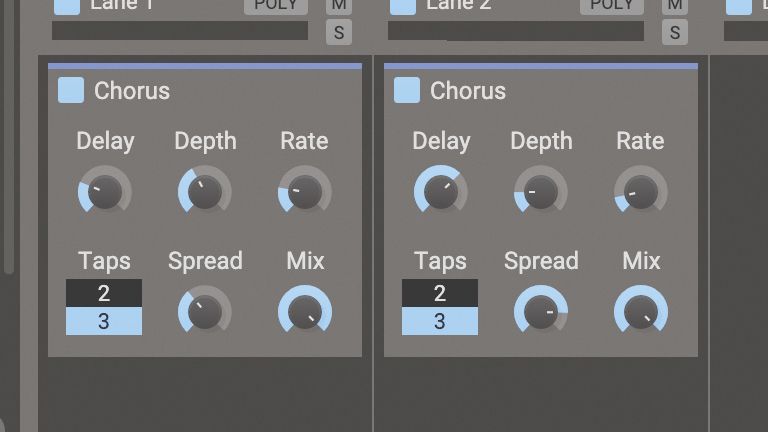Select 2 taps in Lane 1 Chorus
Image resolution: width=768 pixels, height=432 pixels.
104,293
